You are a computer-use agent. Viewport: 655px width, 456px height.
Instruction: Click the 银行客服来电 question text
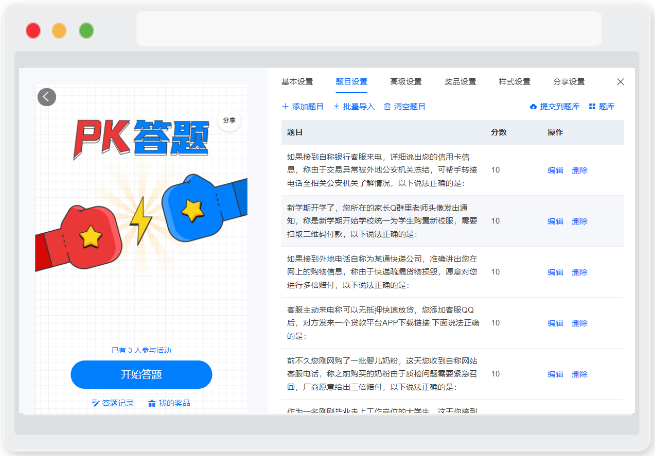pyautogui.click(x=382, y=170)
